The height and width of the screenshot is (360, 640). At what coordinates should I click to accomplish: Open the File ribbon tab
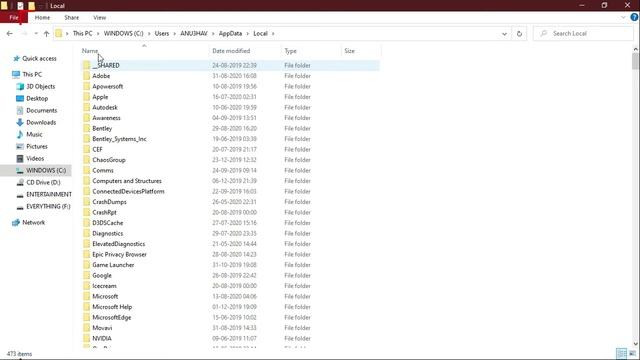click(x=14, y=18)
